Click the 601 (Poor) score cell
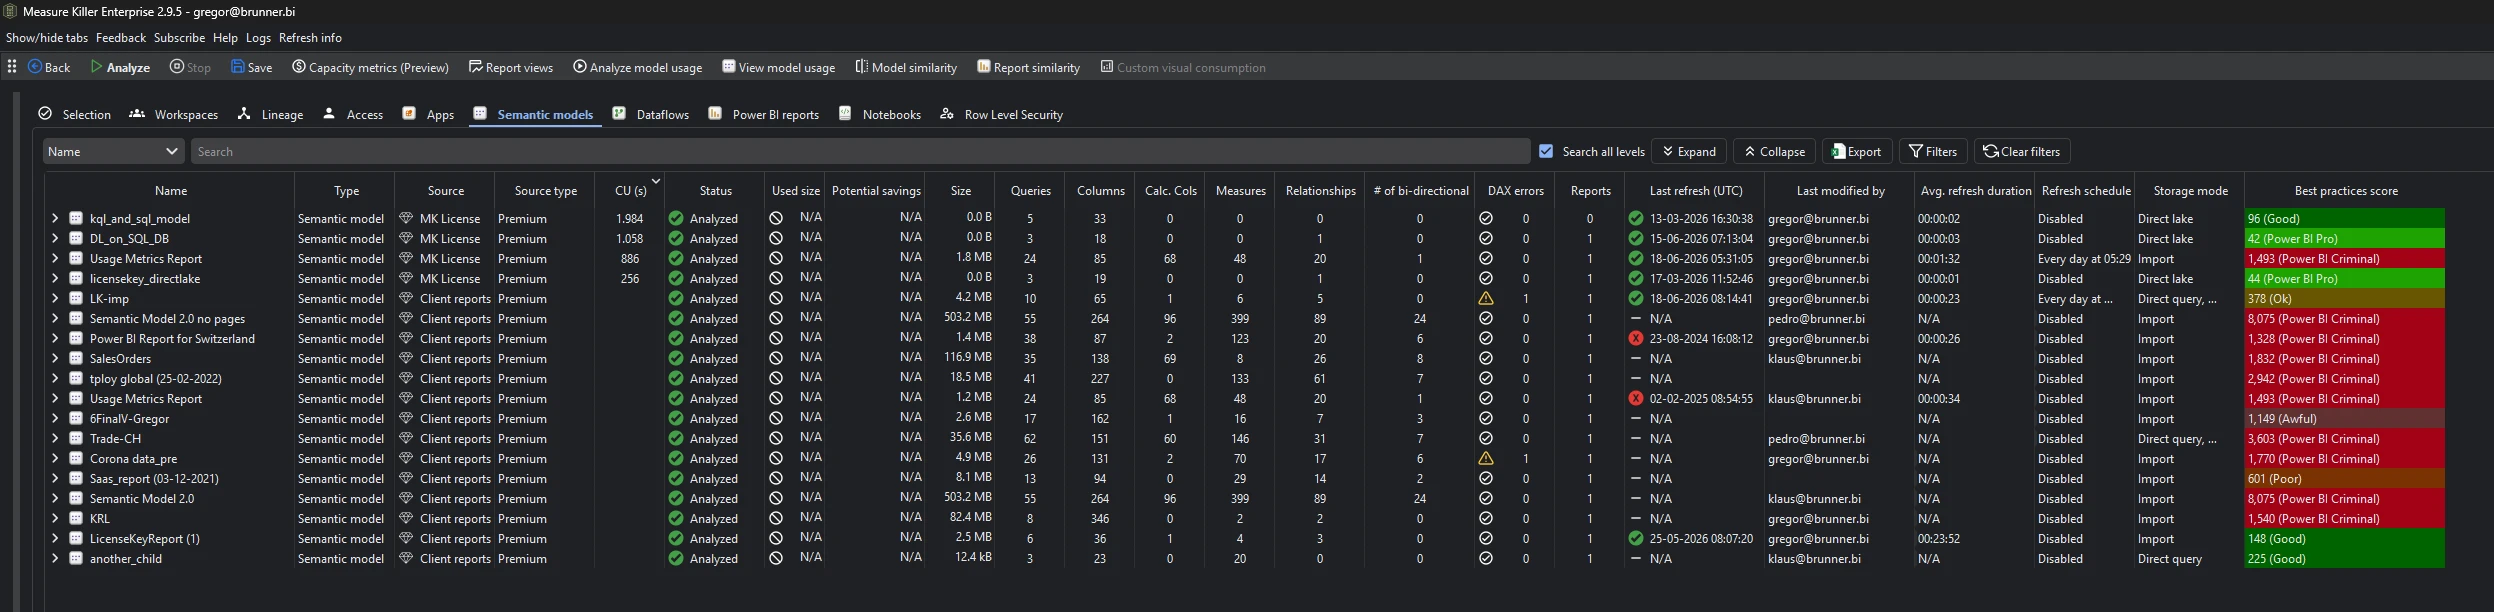 [2344, 478]
